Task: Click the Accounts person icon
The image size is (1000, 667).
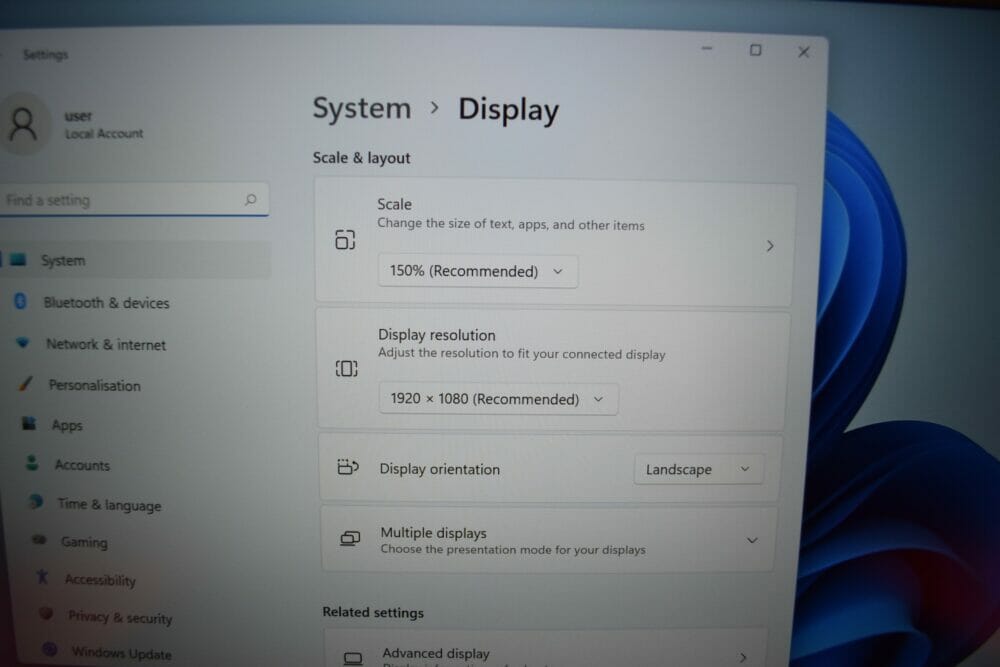Action: [32, 463]
